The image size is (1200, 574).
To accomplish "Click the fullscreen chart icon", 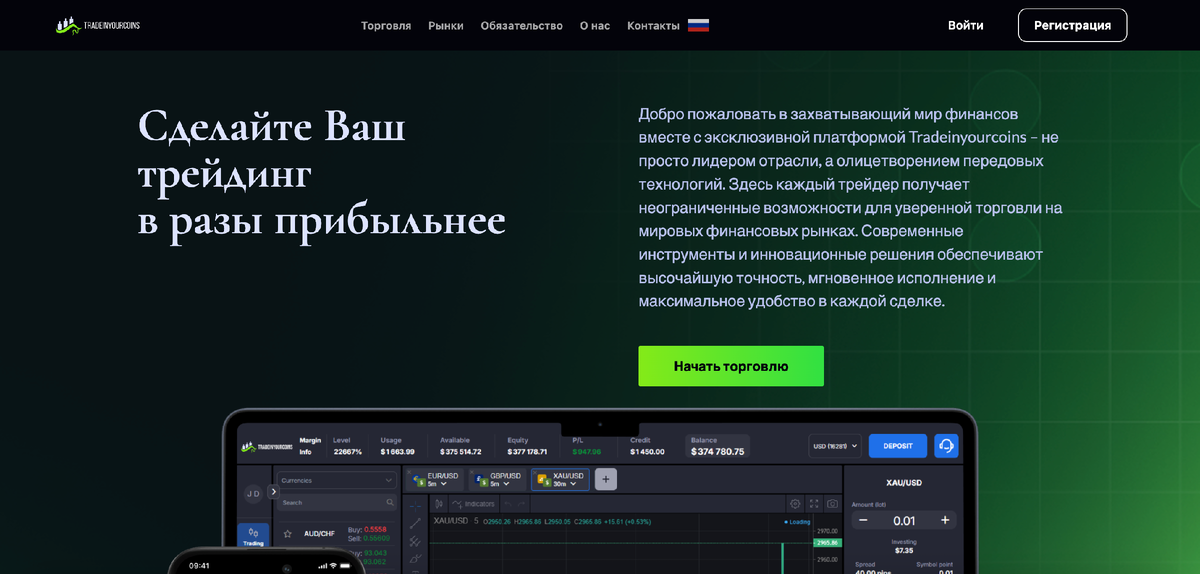I will coord(814,504).
